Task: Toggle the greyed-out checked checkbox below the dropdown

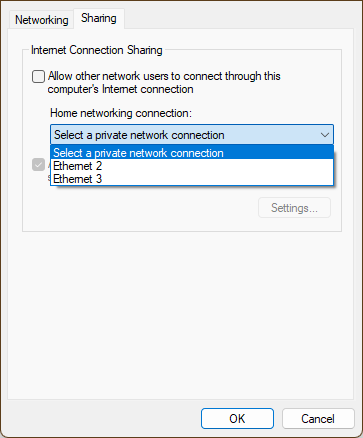Action: tap(38, 165)
